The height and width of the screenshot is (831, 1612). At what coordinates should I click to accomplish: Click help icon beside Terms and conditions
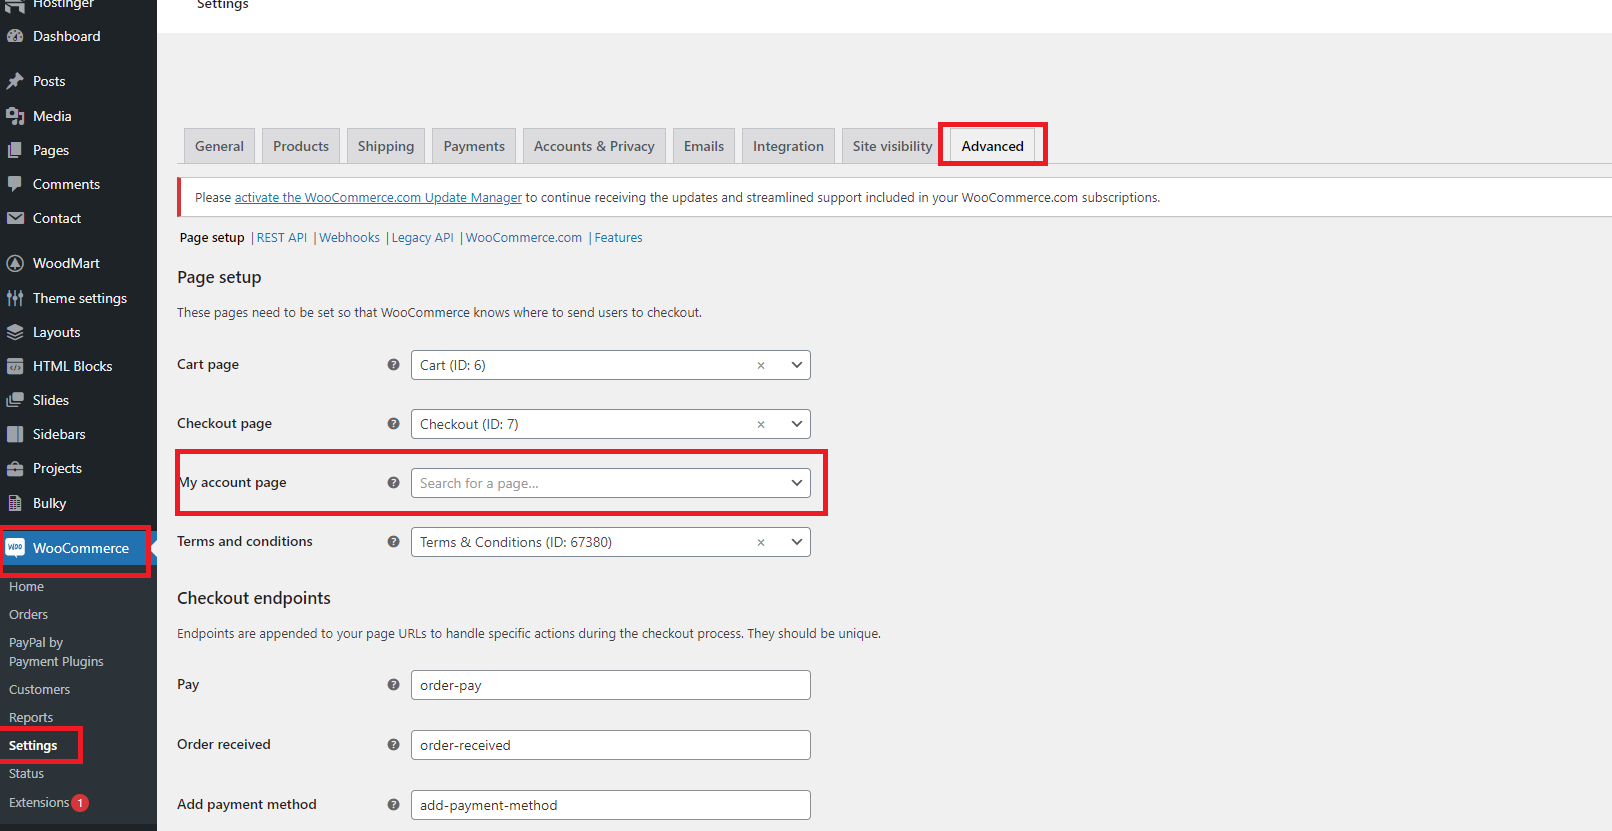[393, 542]
